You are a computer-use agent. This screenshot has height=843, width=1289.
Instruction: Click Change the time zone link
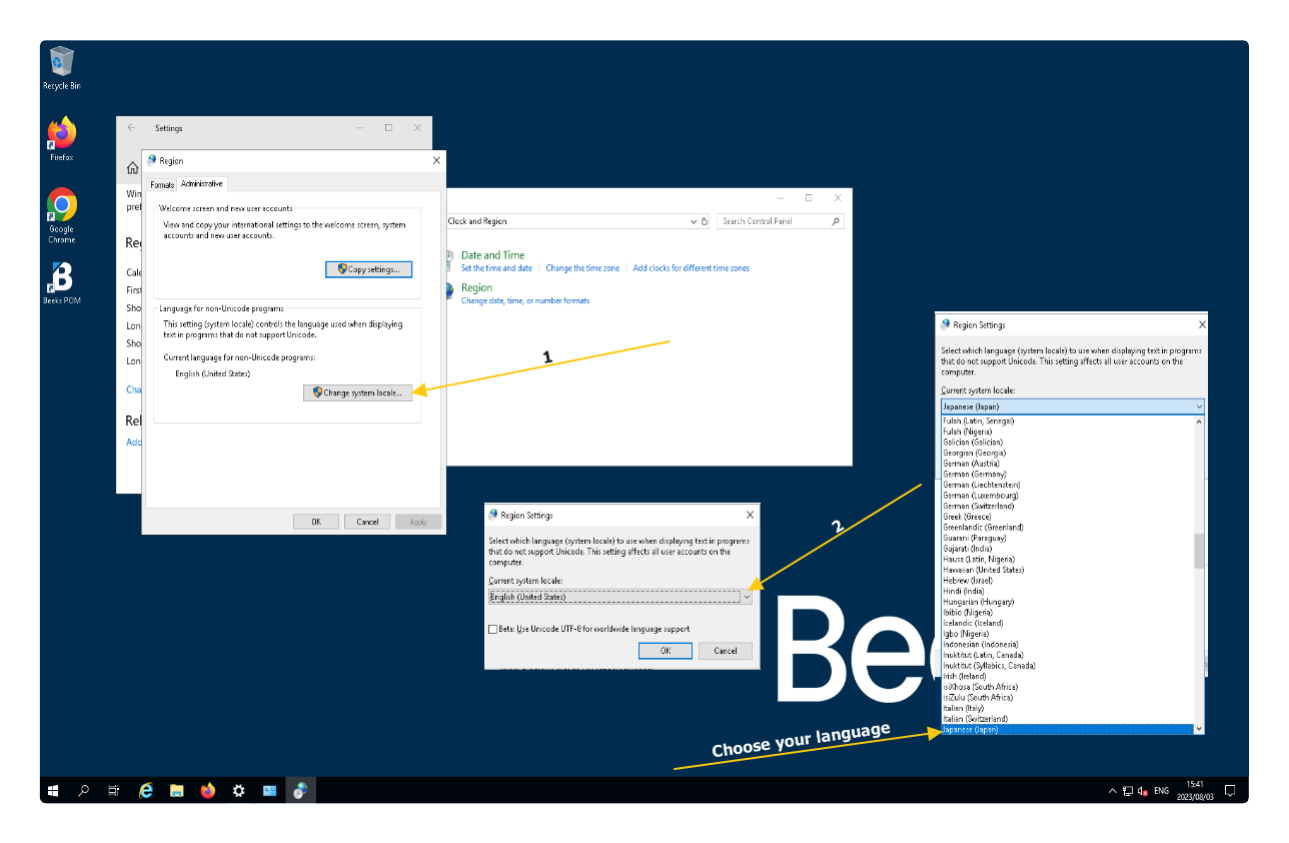point(583,268)
